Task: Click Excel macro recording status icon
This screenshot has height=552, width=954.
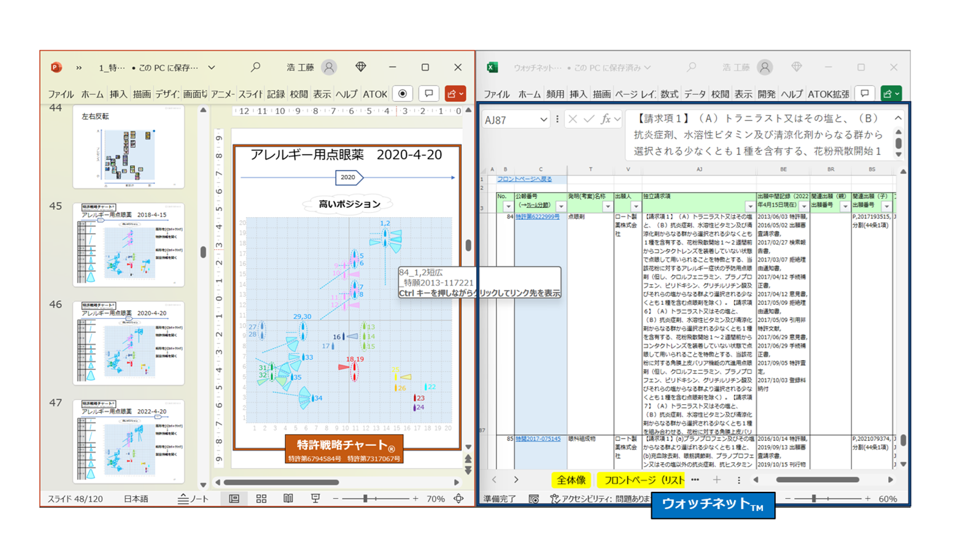Action: click(534, 499)
